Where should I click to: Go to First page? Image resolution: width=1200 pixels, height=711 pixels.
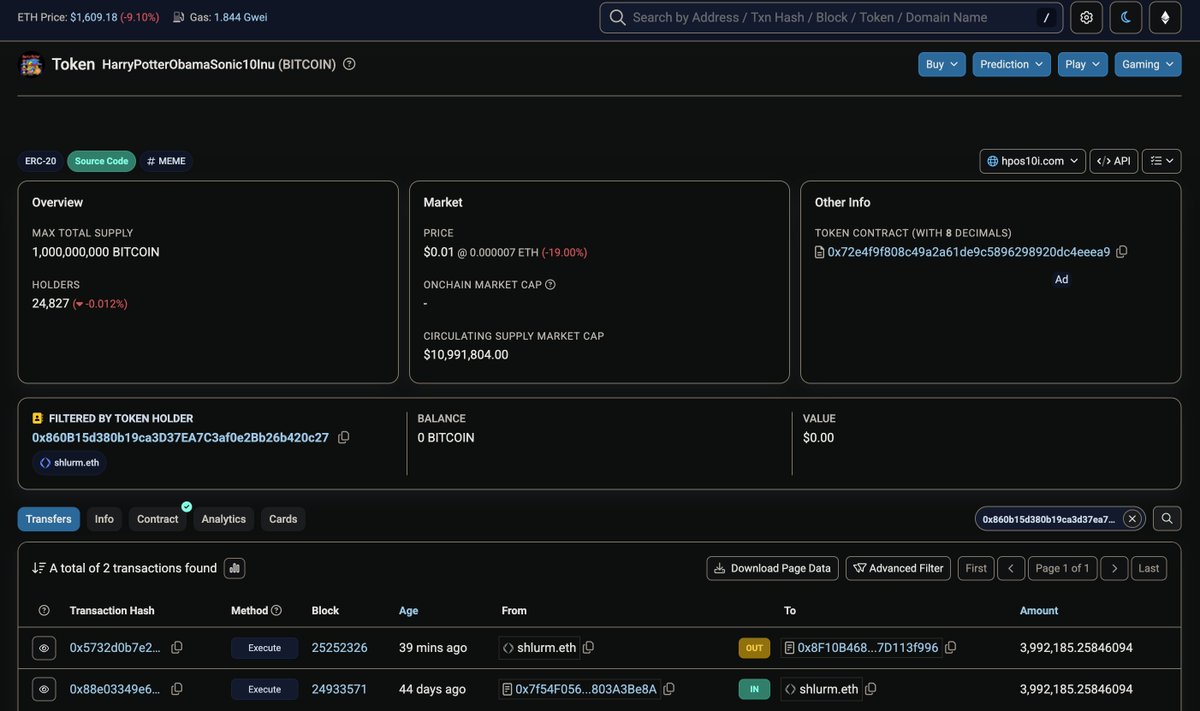[x=976, y=568]
